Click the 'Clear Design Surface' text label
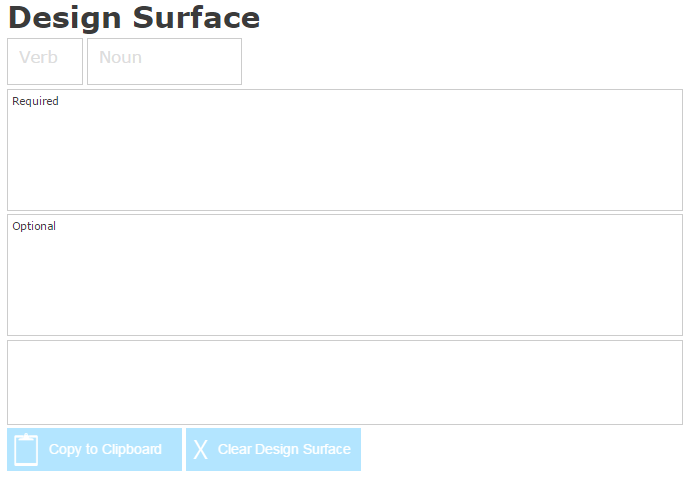The width and height of the screenshot is (689, 489). [x=284, y=449]
